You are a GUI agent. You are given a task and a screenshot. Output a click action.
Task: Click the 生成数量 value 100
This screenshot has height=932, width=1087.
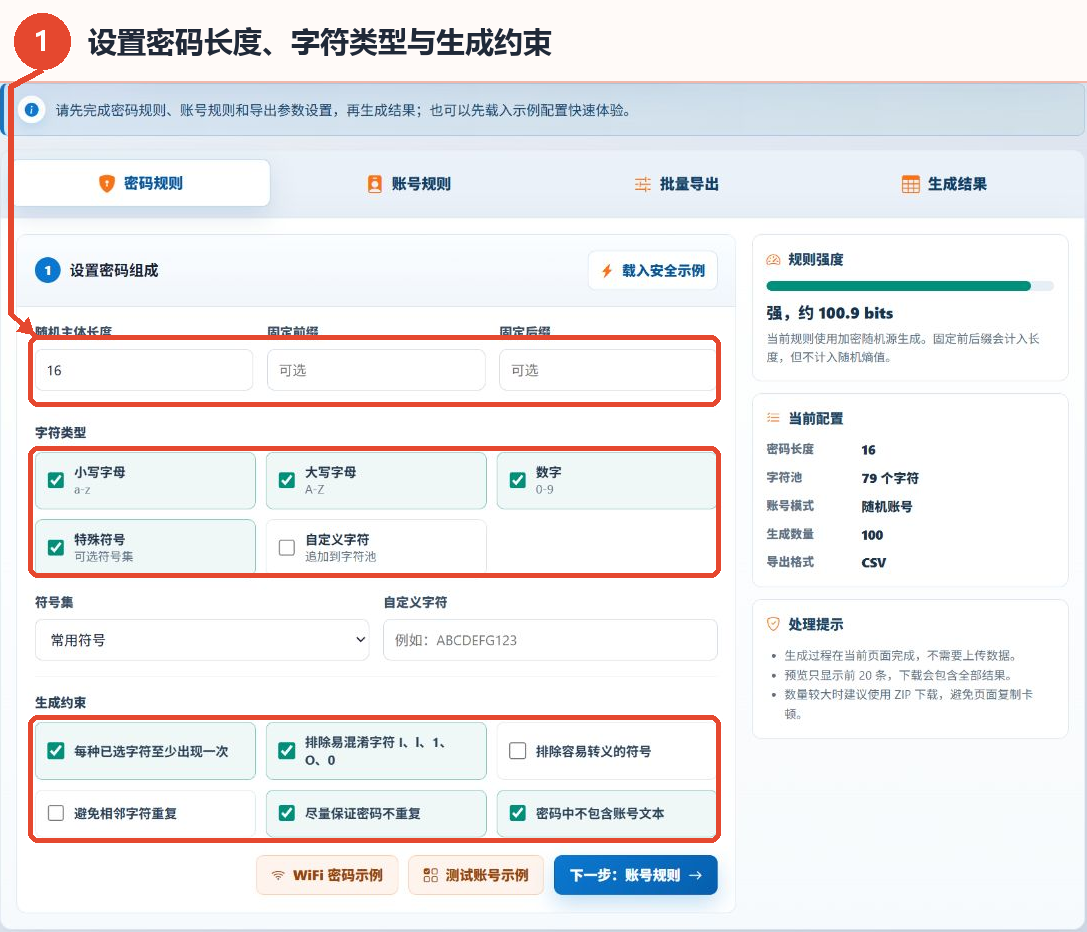pos(872,535)
